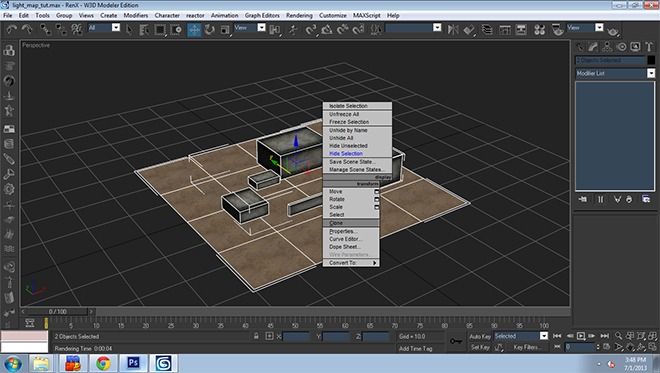Image resolution: width=660 pixels, height=373 pixels.
Task: Toggle the Angle Snap icon
Action: [327, 29]
